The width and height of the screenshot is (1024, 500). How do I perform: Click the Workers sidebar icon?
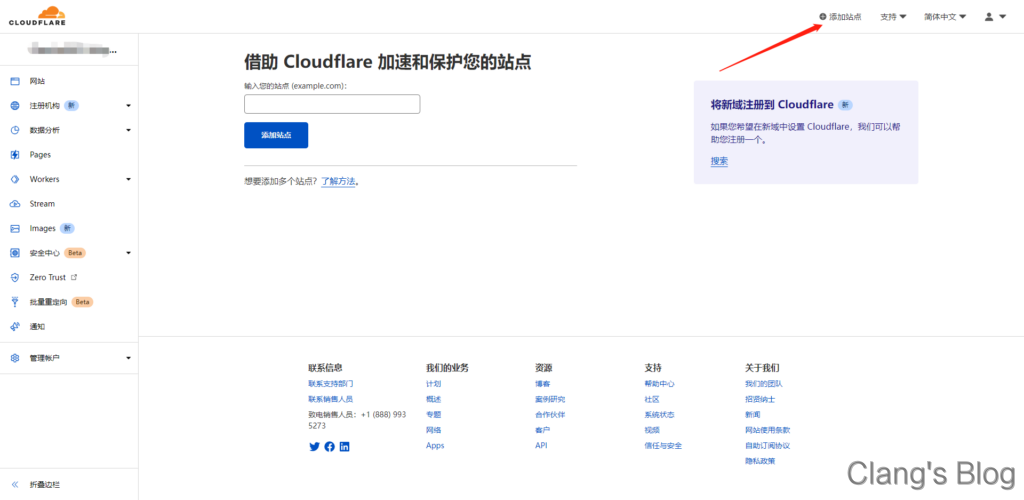(x=15, y=179)
